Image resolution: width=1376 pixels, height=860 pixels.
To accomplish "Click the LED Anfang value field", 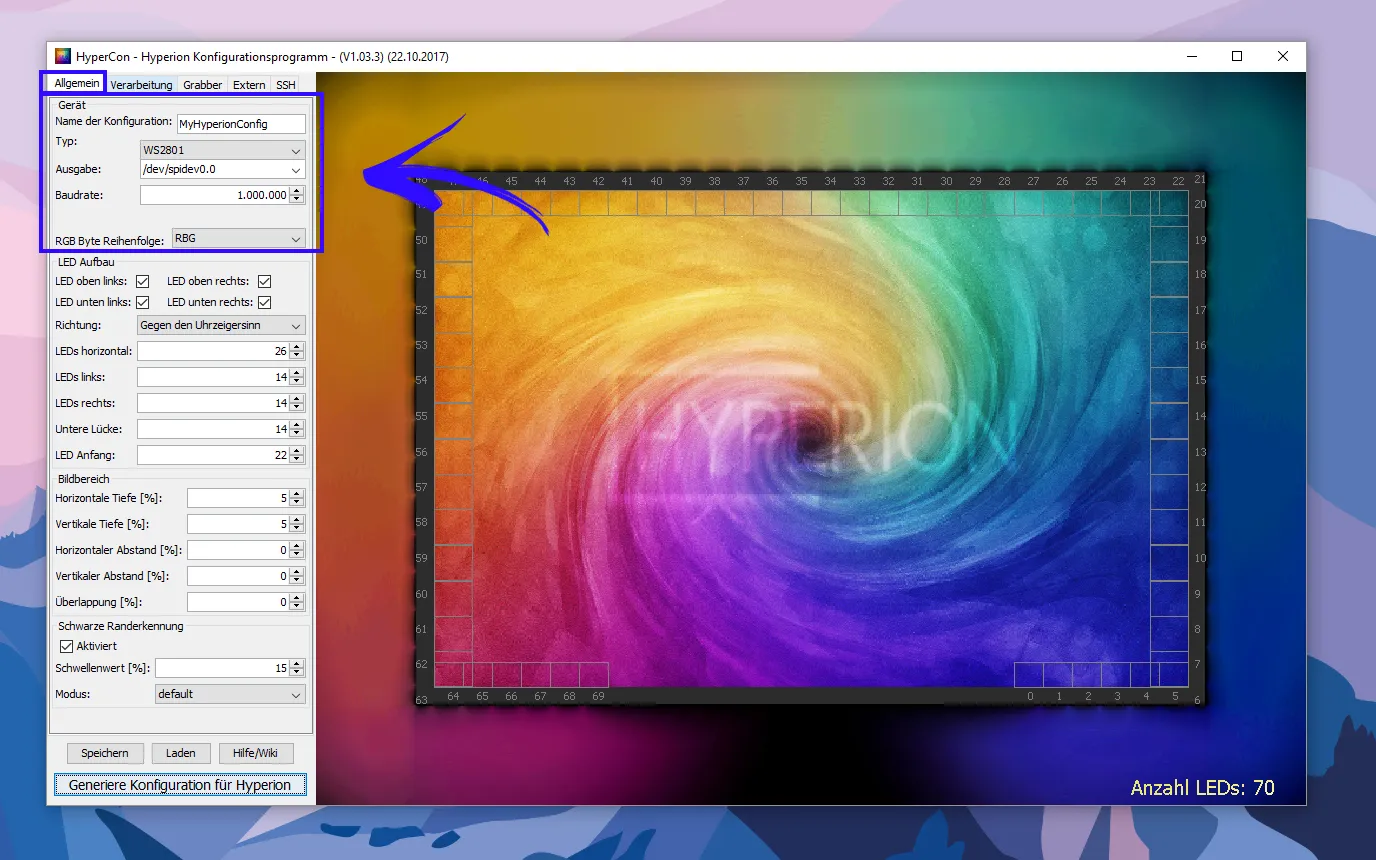I will pos(213,455).
